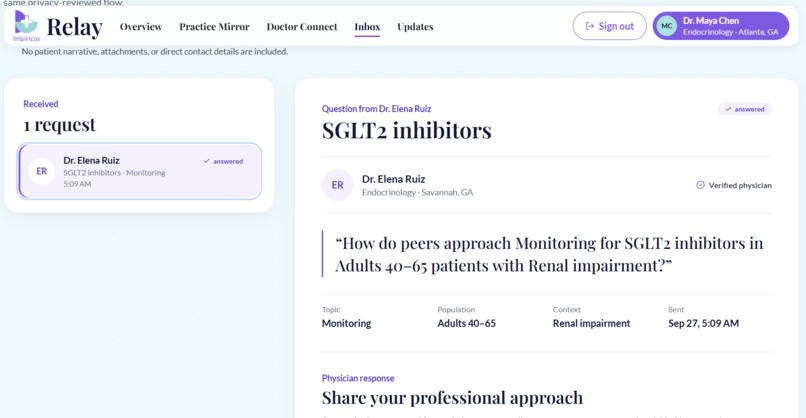Click the Impiricus Relay logo icon
Viewport: 806px width, 418px height.
[x=26, y=23]
